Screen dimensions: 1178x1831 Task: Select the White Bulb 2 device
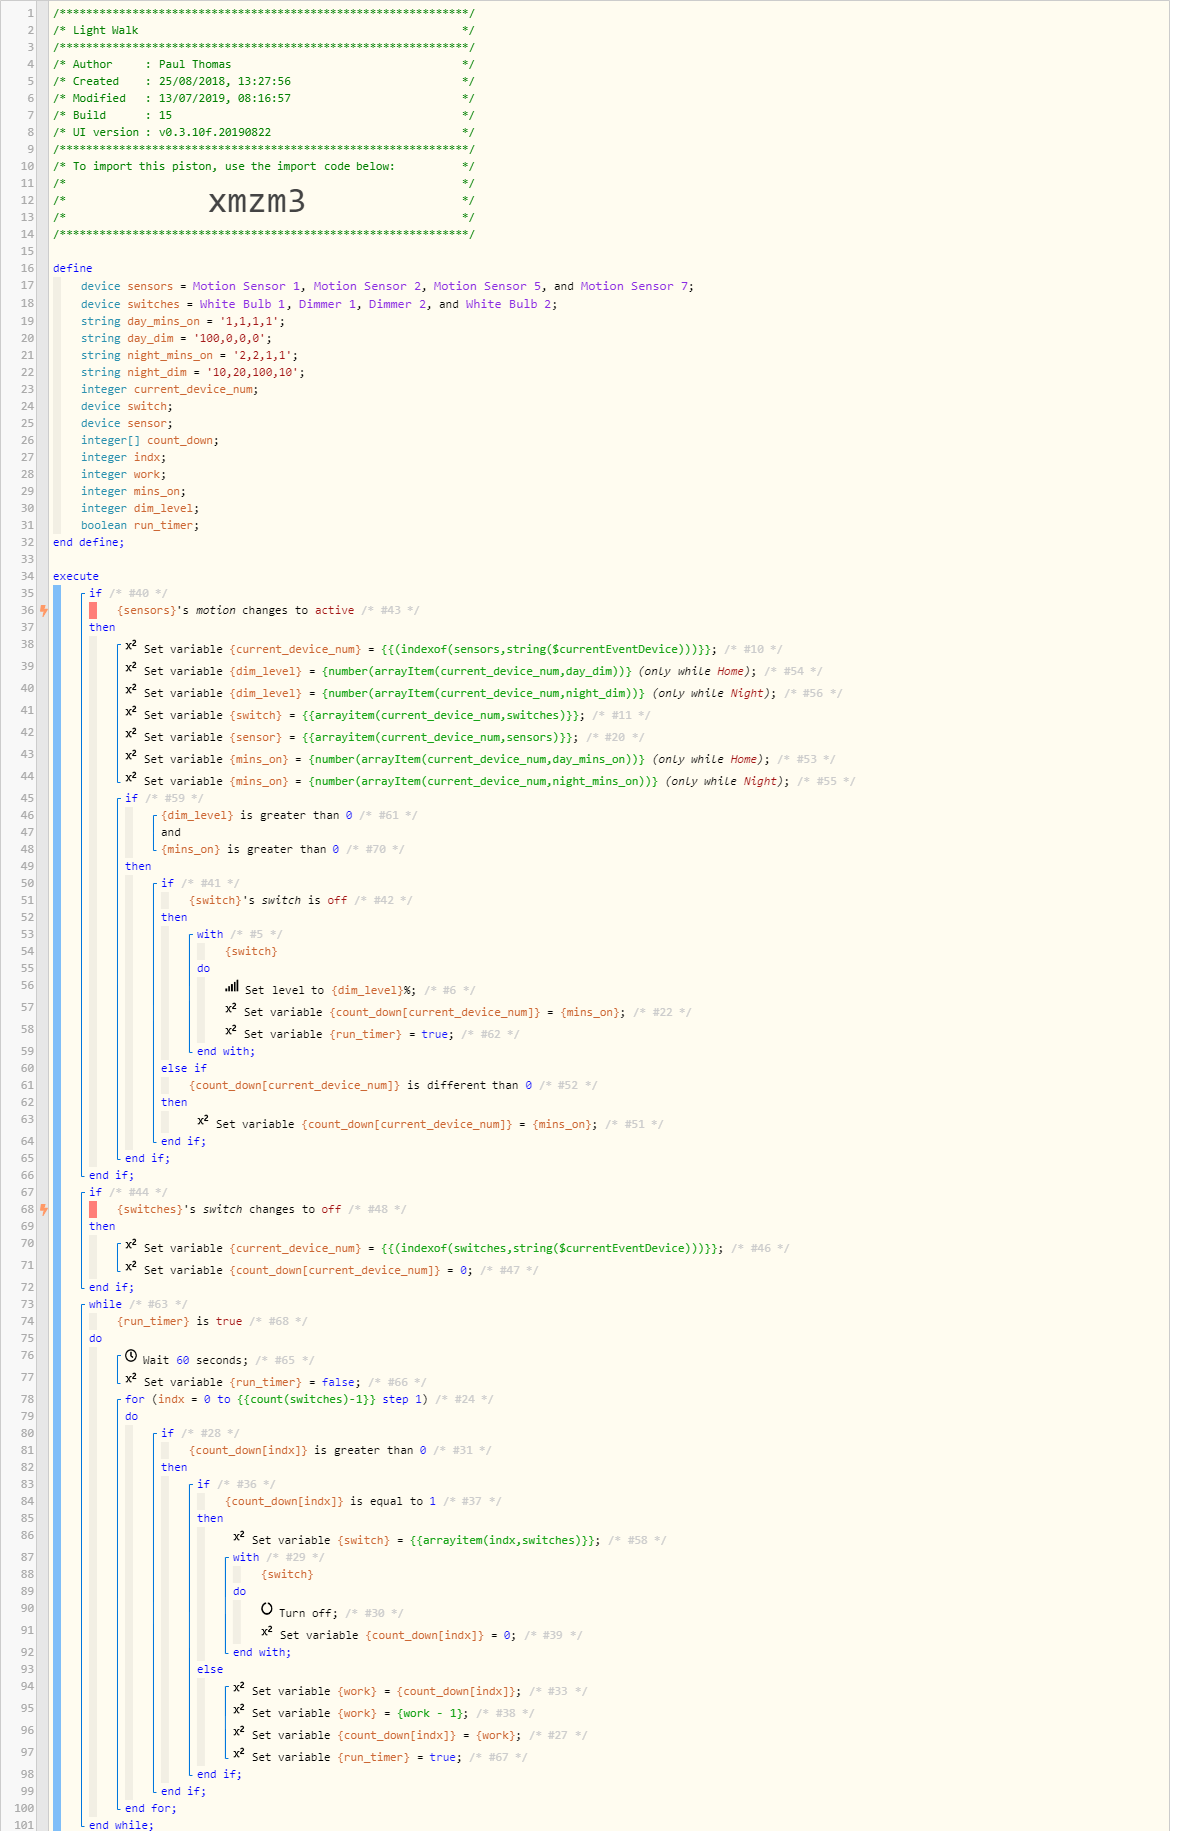[508, 304]
